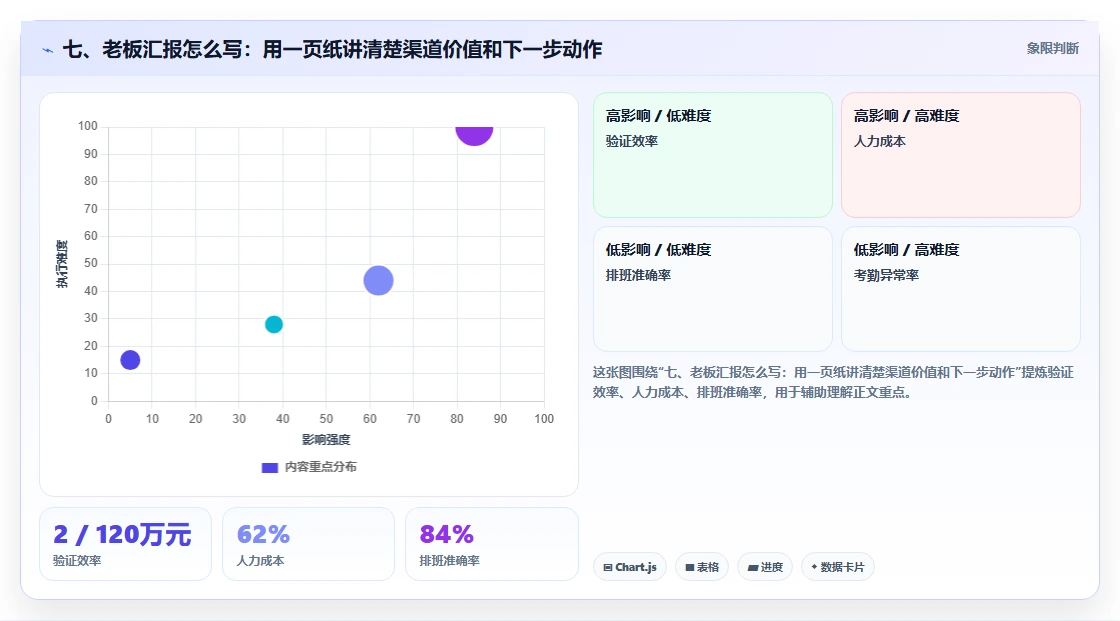
Task: Select the 低影响 / 低难度 quadrant card
Action: (713, 289)
